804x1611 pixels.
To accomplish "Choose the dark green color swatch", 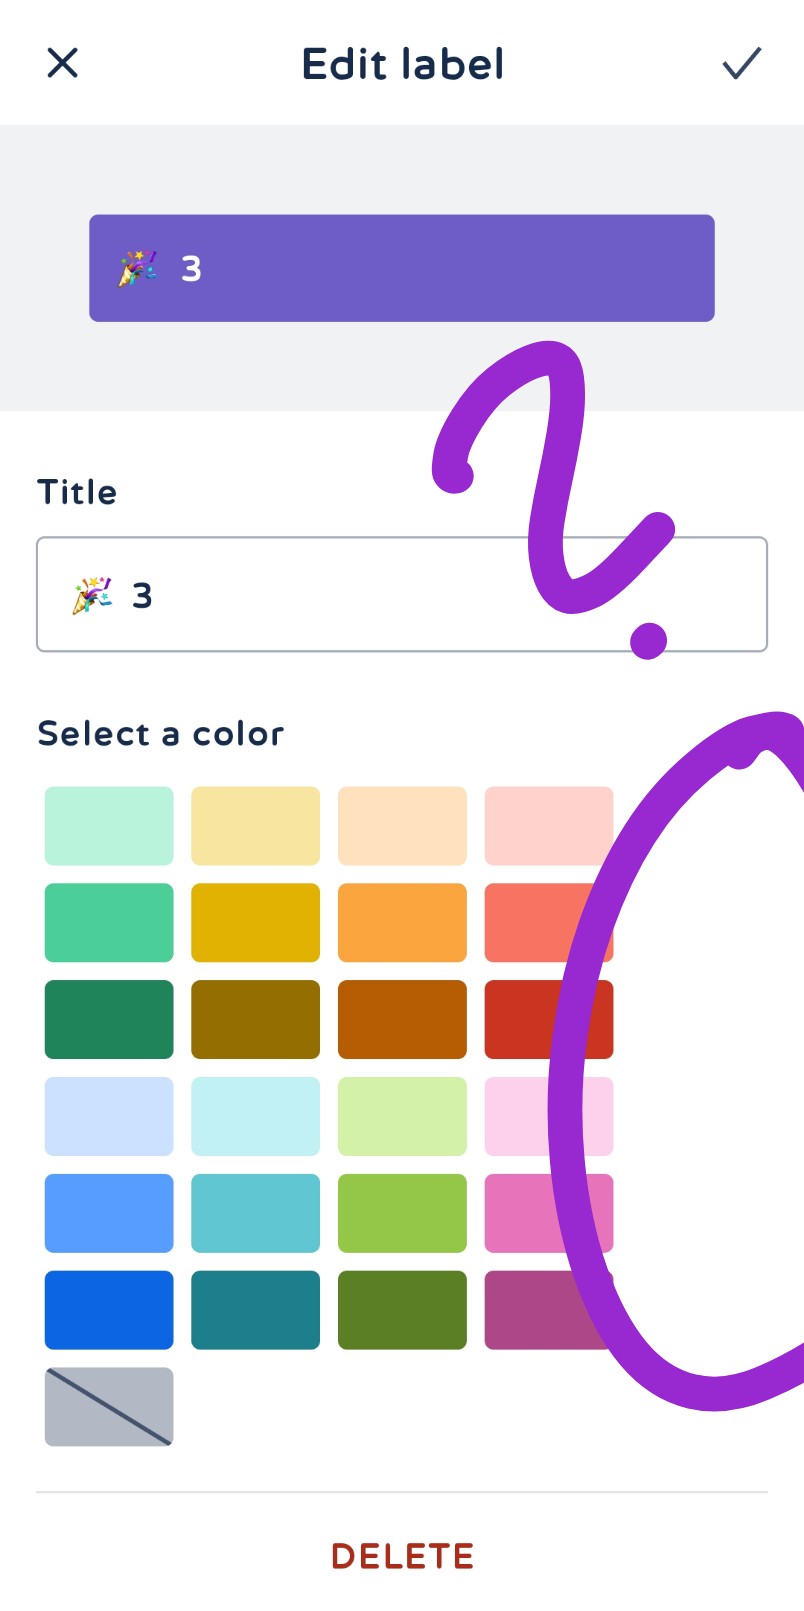I will (x=109, y=1018).
